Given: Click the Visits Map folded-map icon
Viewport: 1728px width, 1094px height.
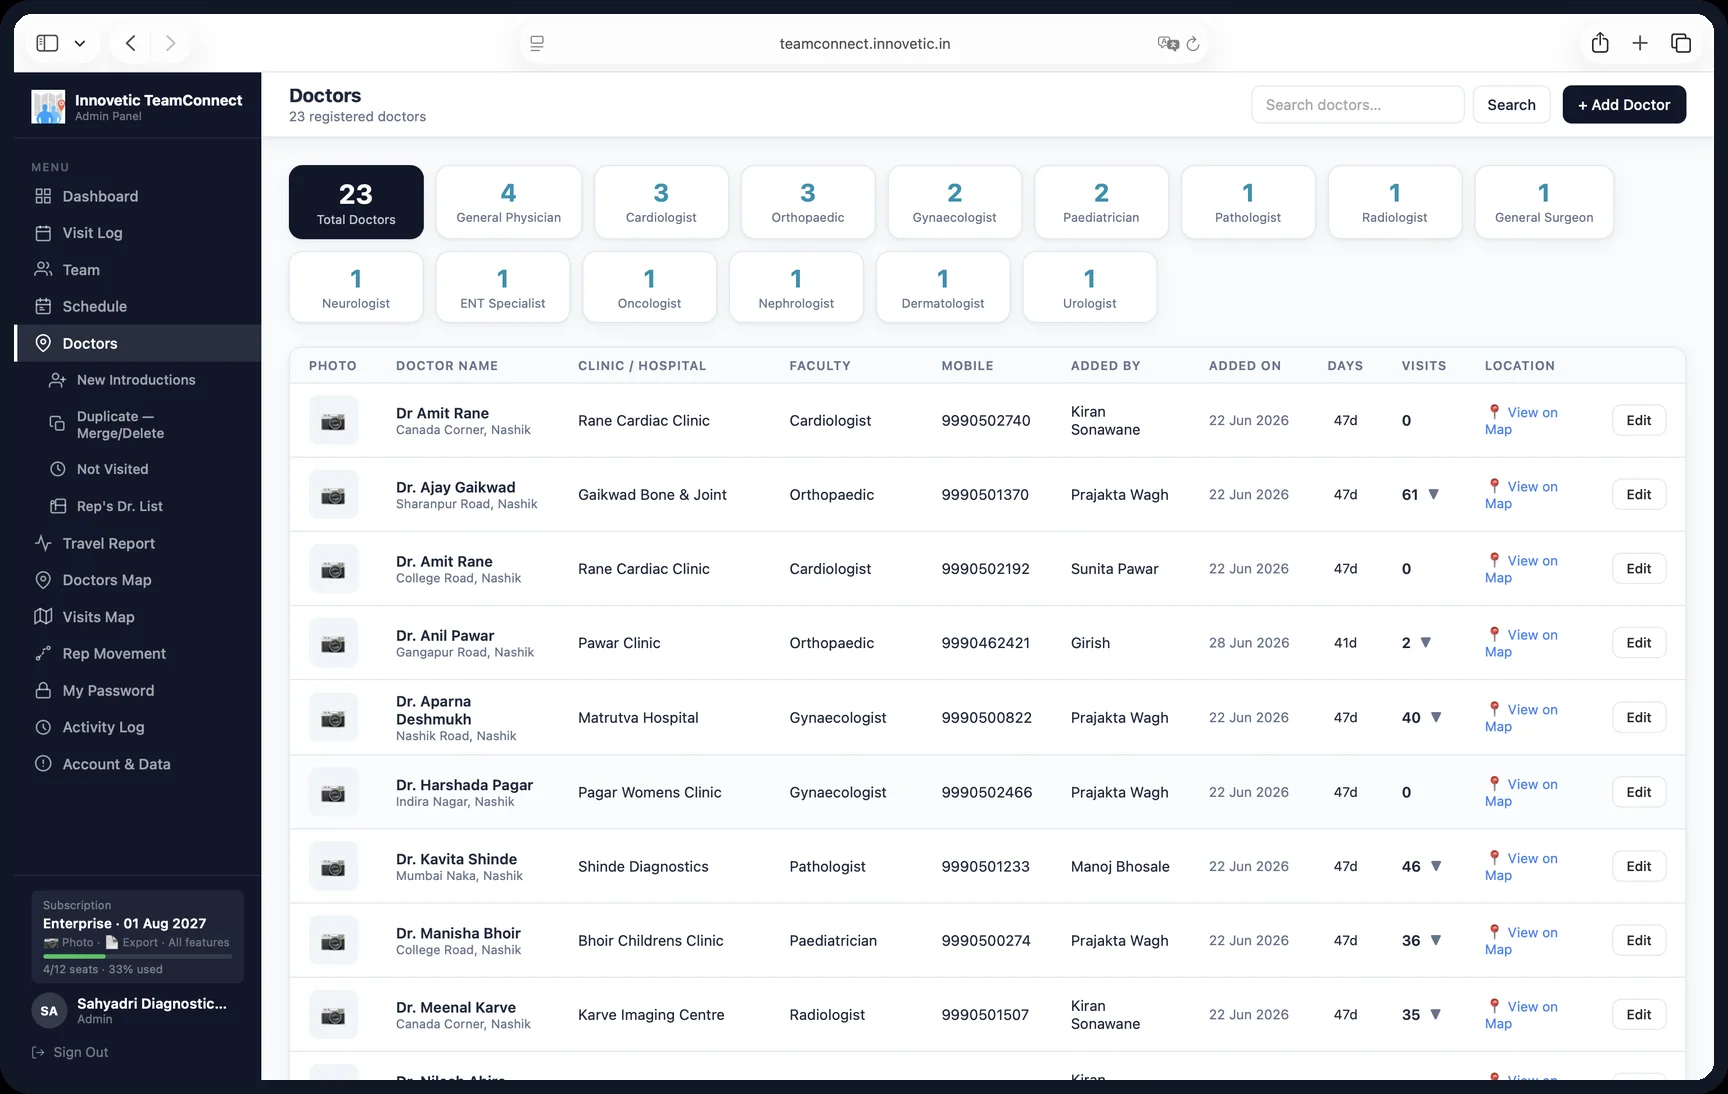Looking at the screenshot, I should click(43, 617).
